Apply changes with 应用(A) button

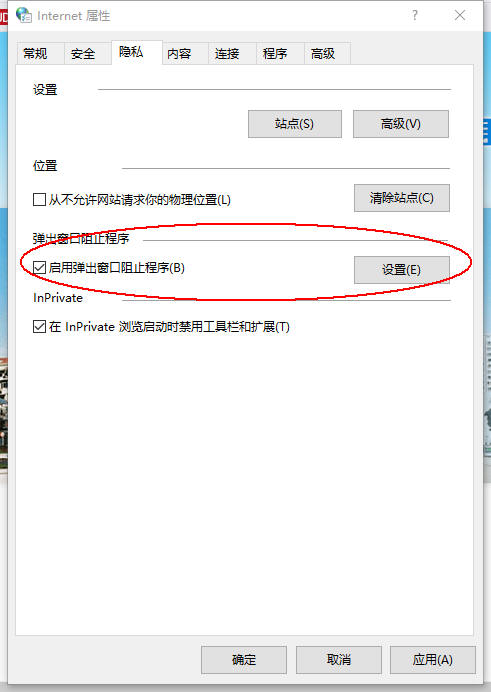coord(433,660)
